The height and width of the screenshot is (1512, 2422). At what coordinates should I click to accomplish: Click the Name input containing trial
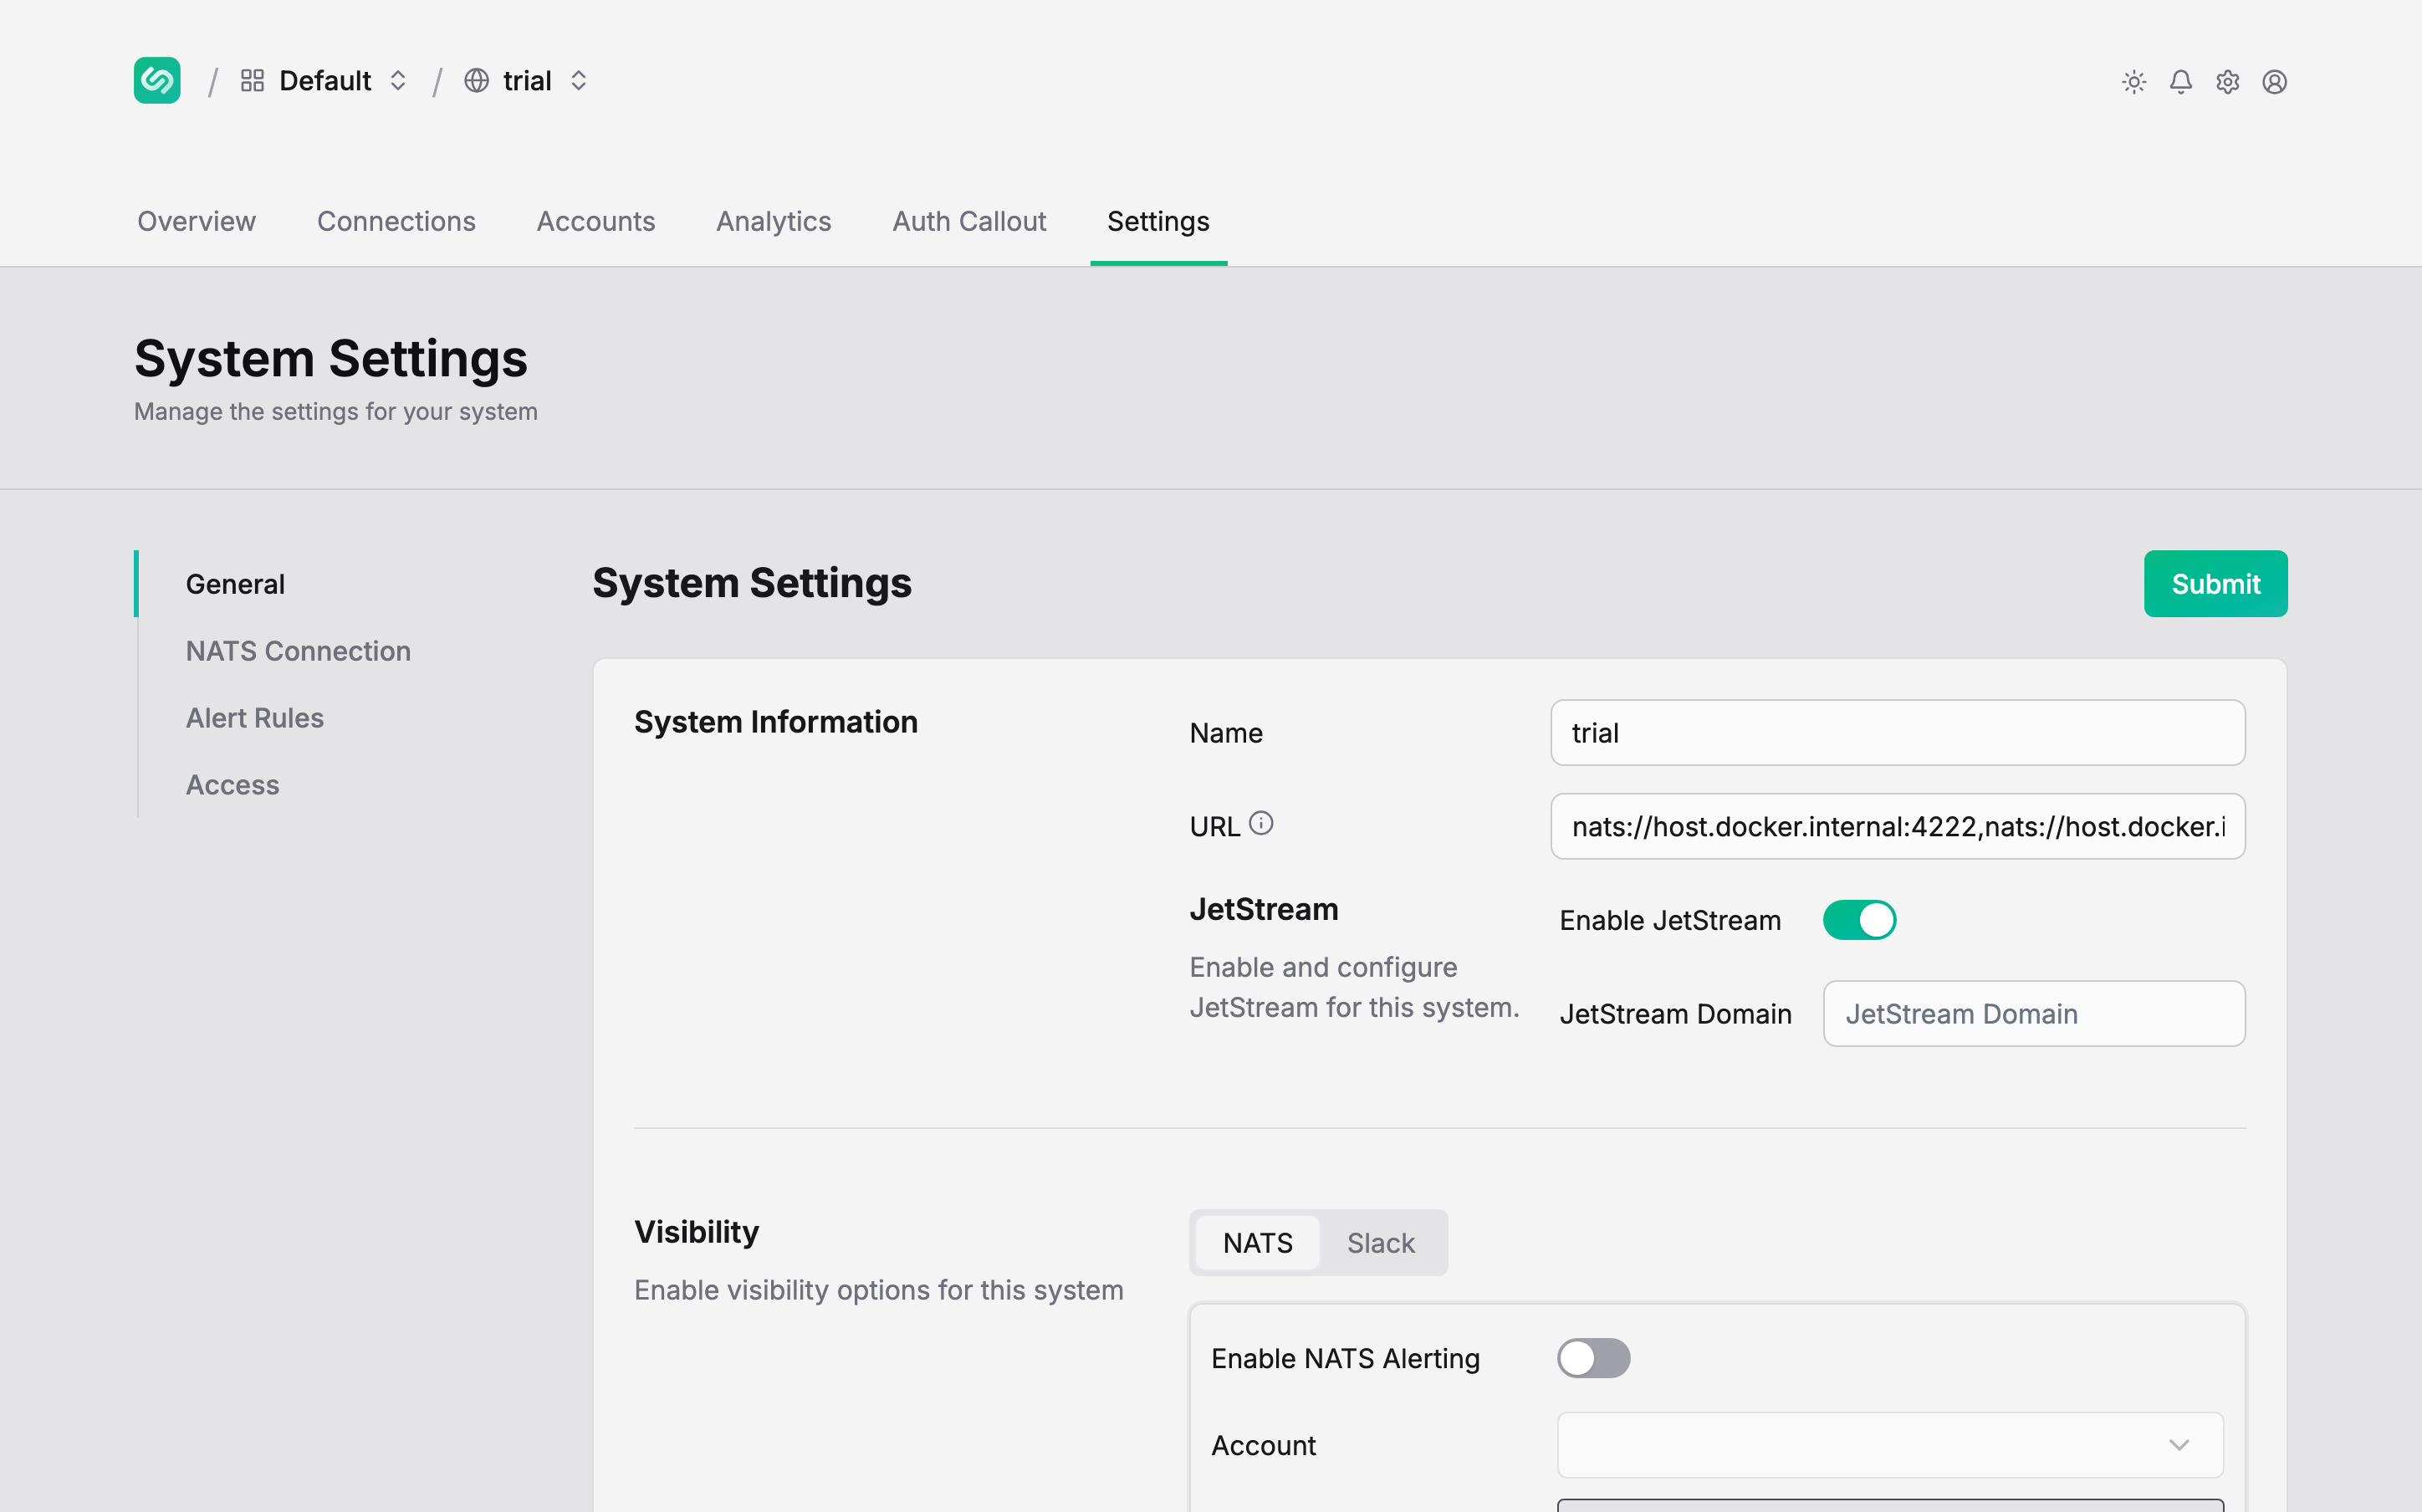[1897, 733]
